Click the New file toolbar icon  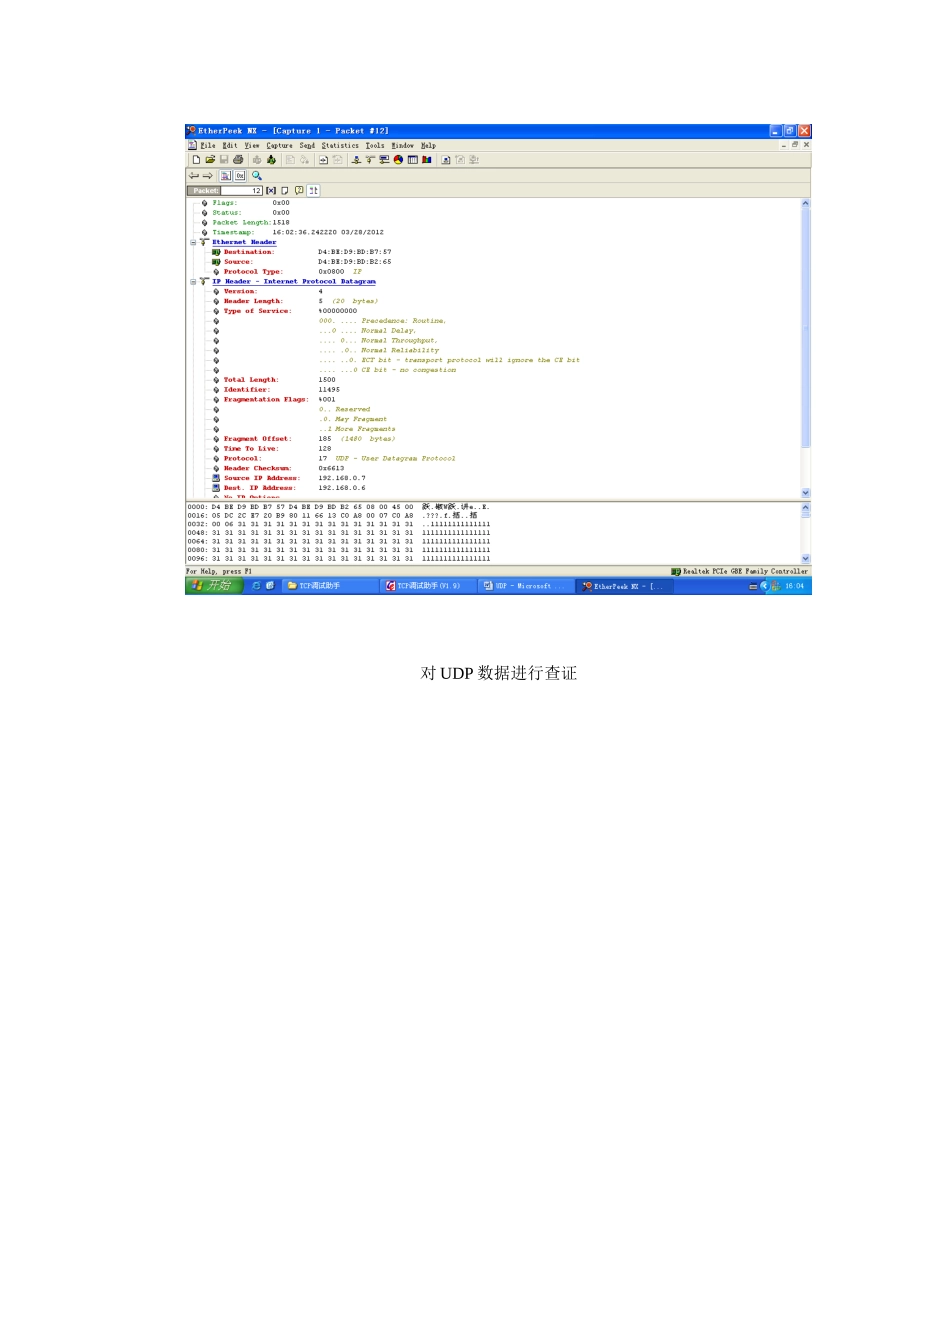196,160
